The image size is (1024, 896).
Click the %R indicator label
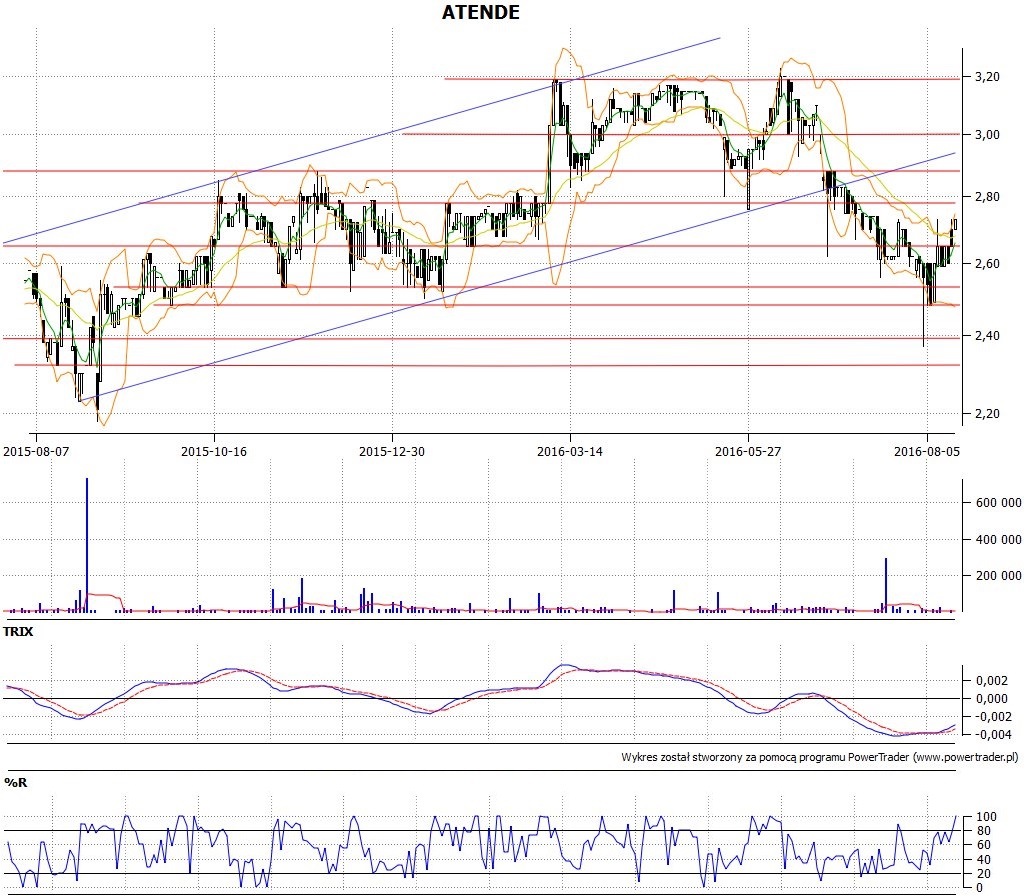(16, 782)
